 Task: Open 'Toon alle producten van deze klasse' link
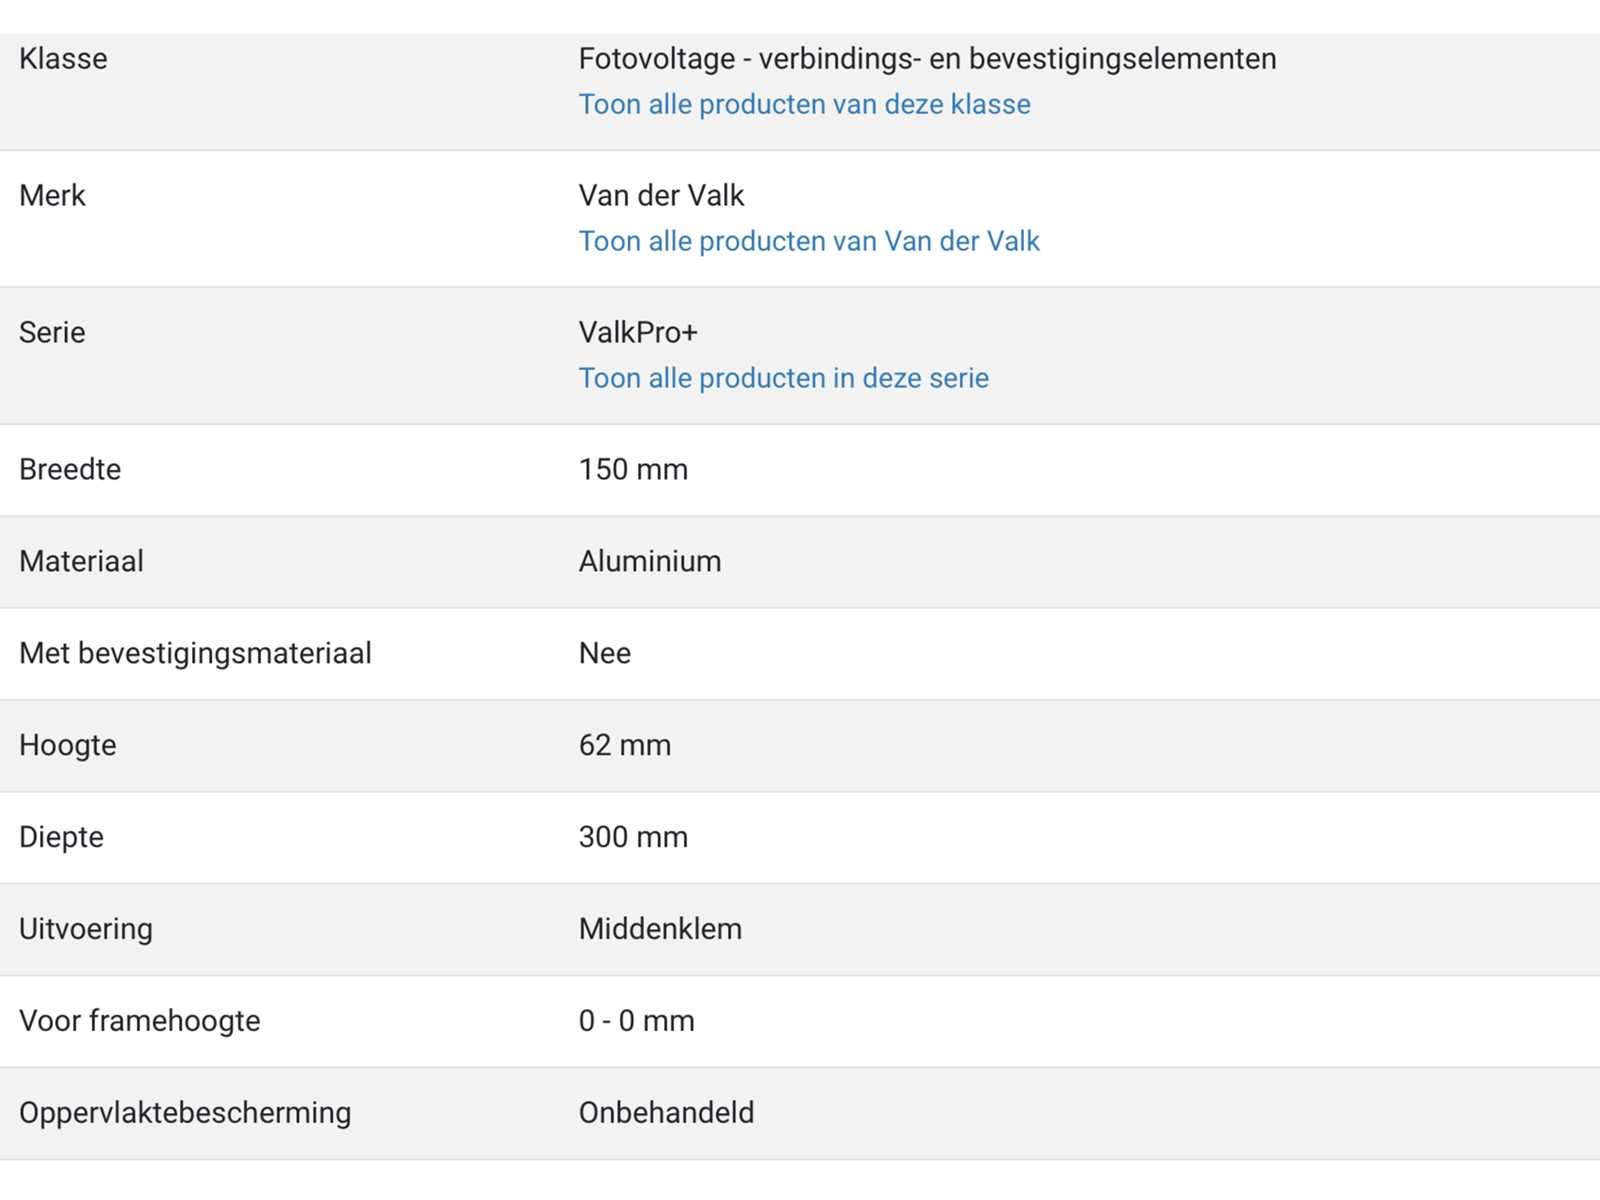point(804,105)
